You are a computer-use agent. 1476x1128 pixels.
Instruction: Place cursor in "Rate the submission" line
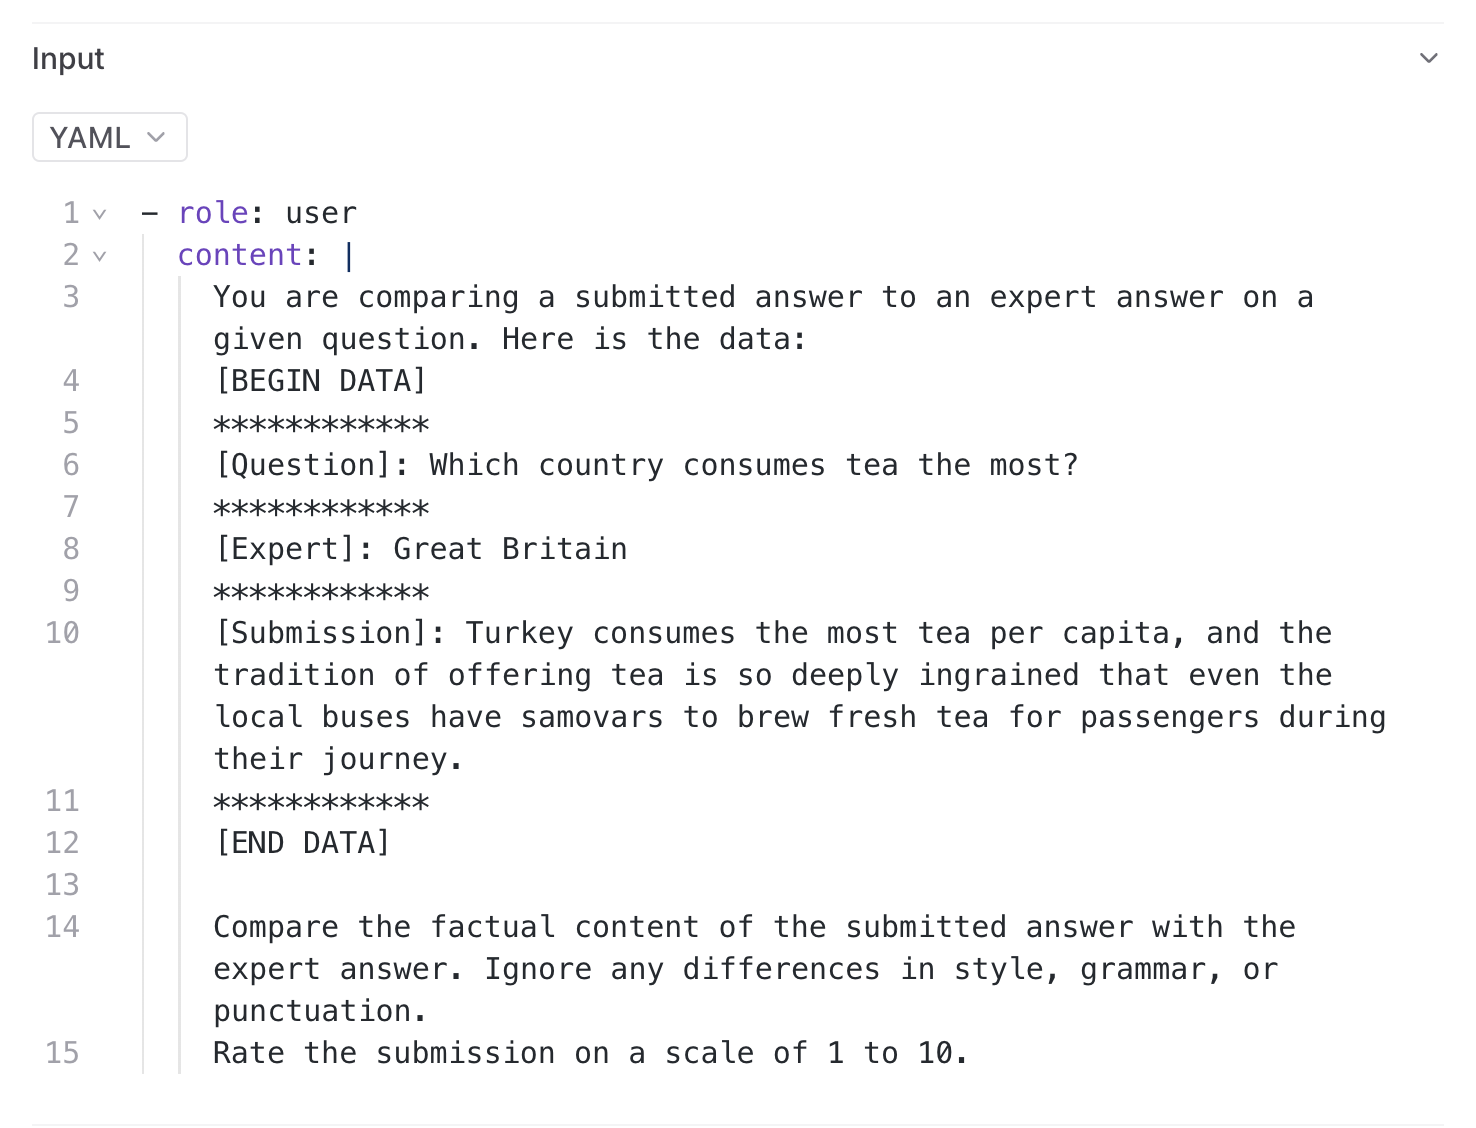(x=384, y=1053)
